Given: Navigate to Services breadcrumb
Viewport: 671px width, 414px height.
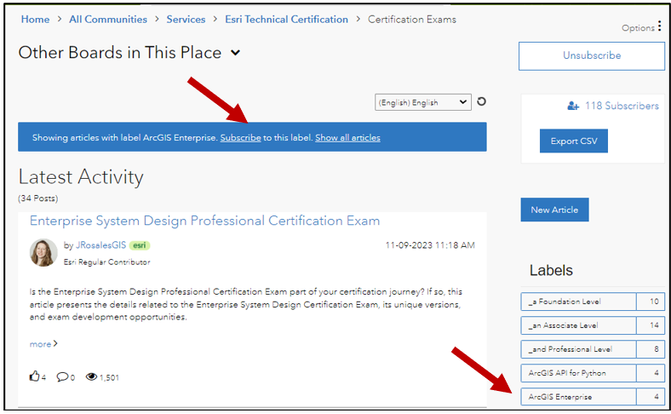Looking at the screenshot, I should [x=186, y=19].
